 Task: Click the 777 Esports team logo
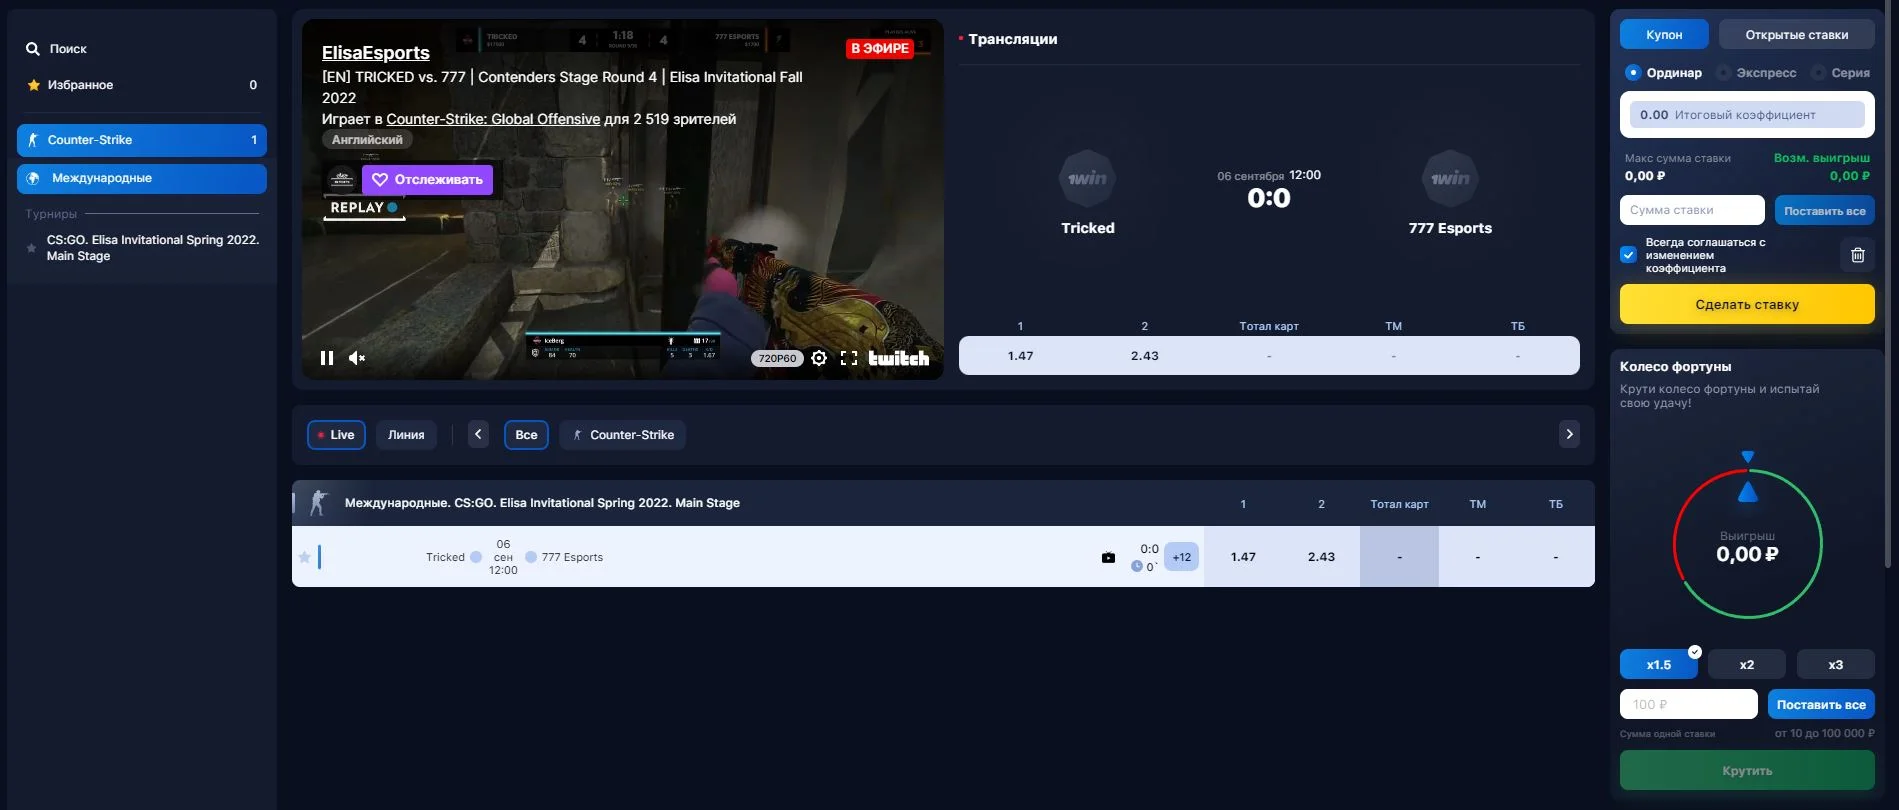tap(1450, 178)
